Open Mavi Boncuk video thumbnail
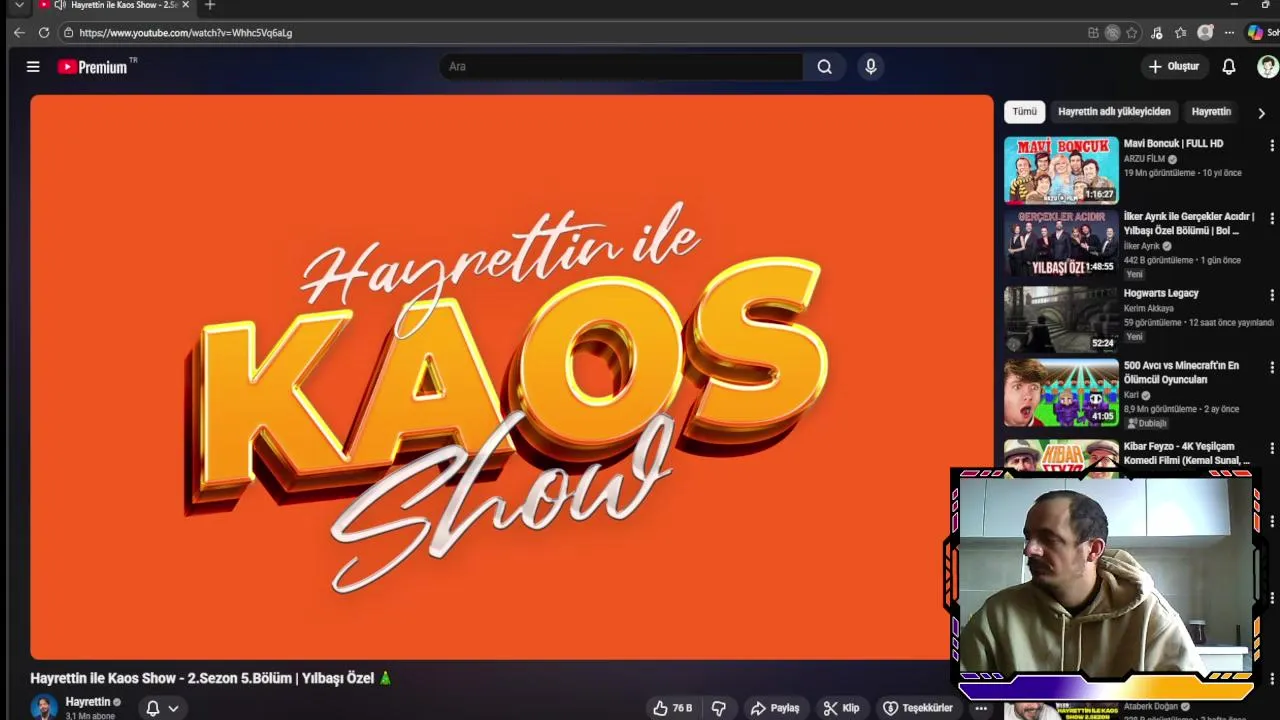Viewport: 1280px width, 720px height. click(1061, 170)
